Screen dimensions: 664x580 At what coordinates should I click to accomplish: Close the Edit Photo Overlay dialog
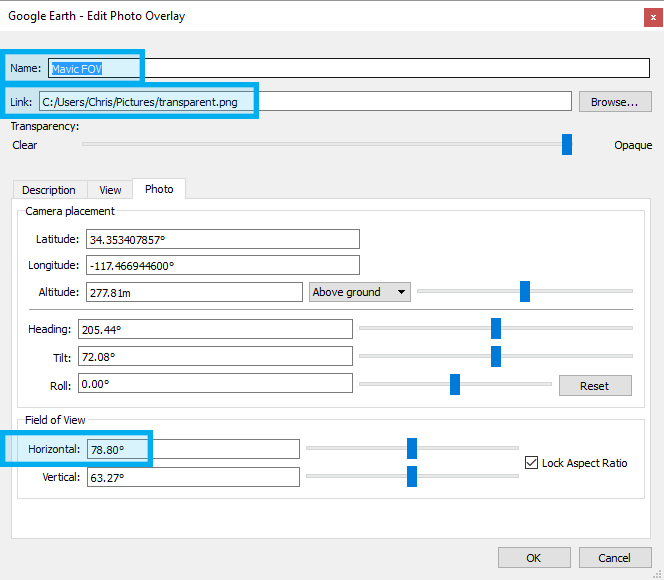click(x=653, y=18)
